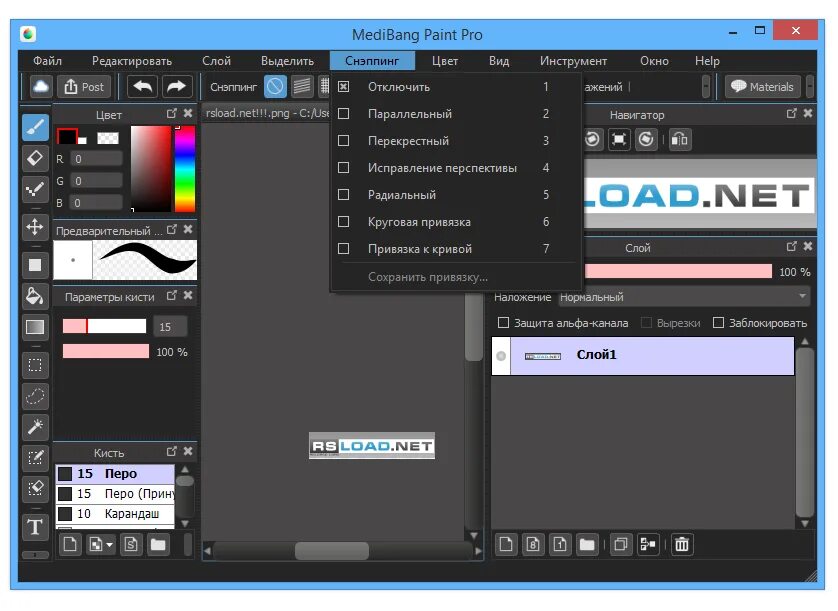Add brush folder icon
838x611 pixels.
click(x=158, y=545)
